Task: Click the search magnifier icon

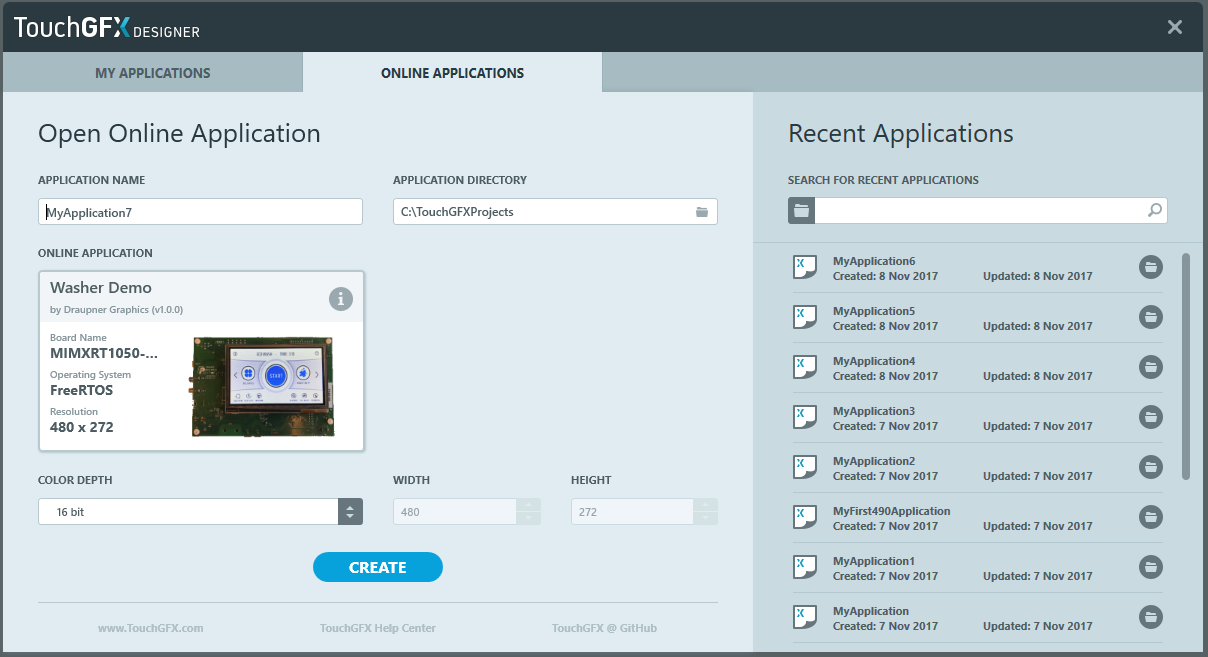Action: coord(1155,210)
